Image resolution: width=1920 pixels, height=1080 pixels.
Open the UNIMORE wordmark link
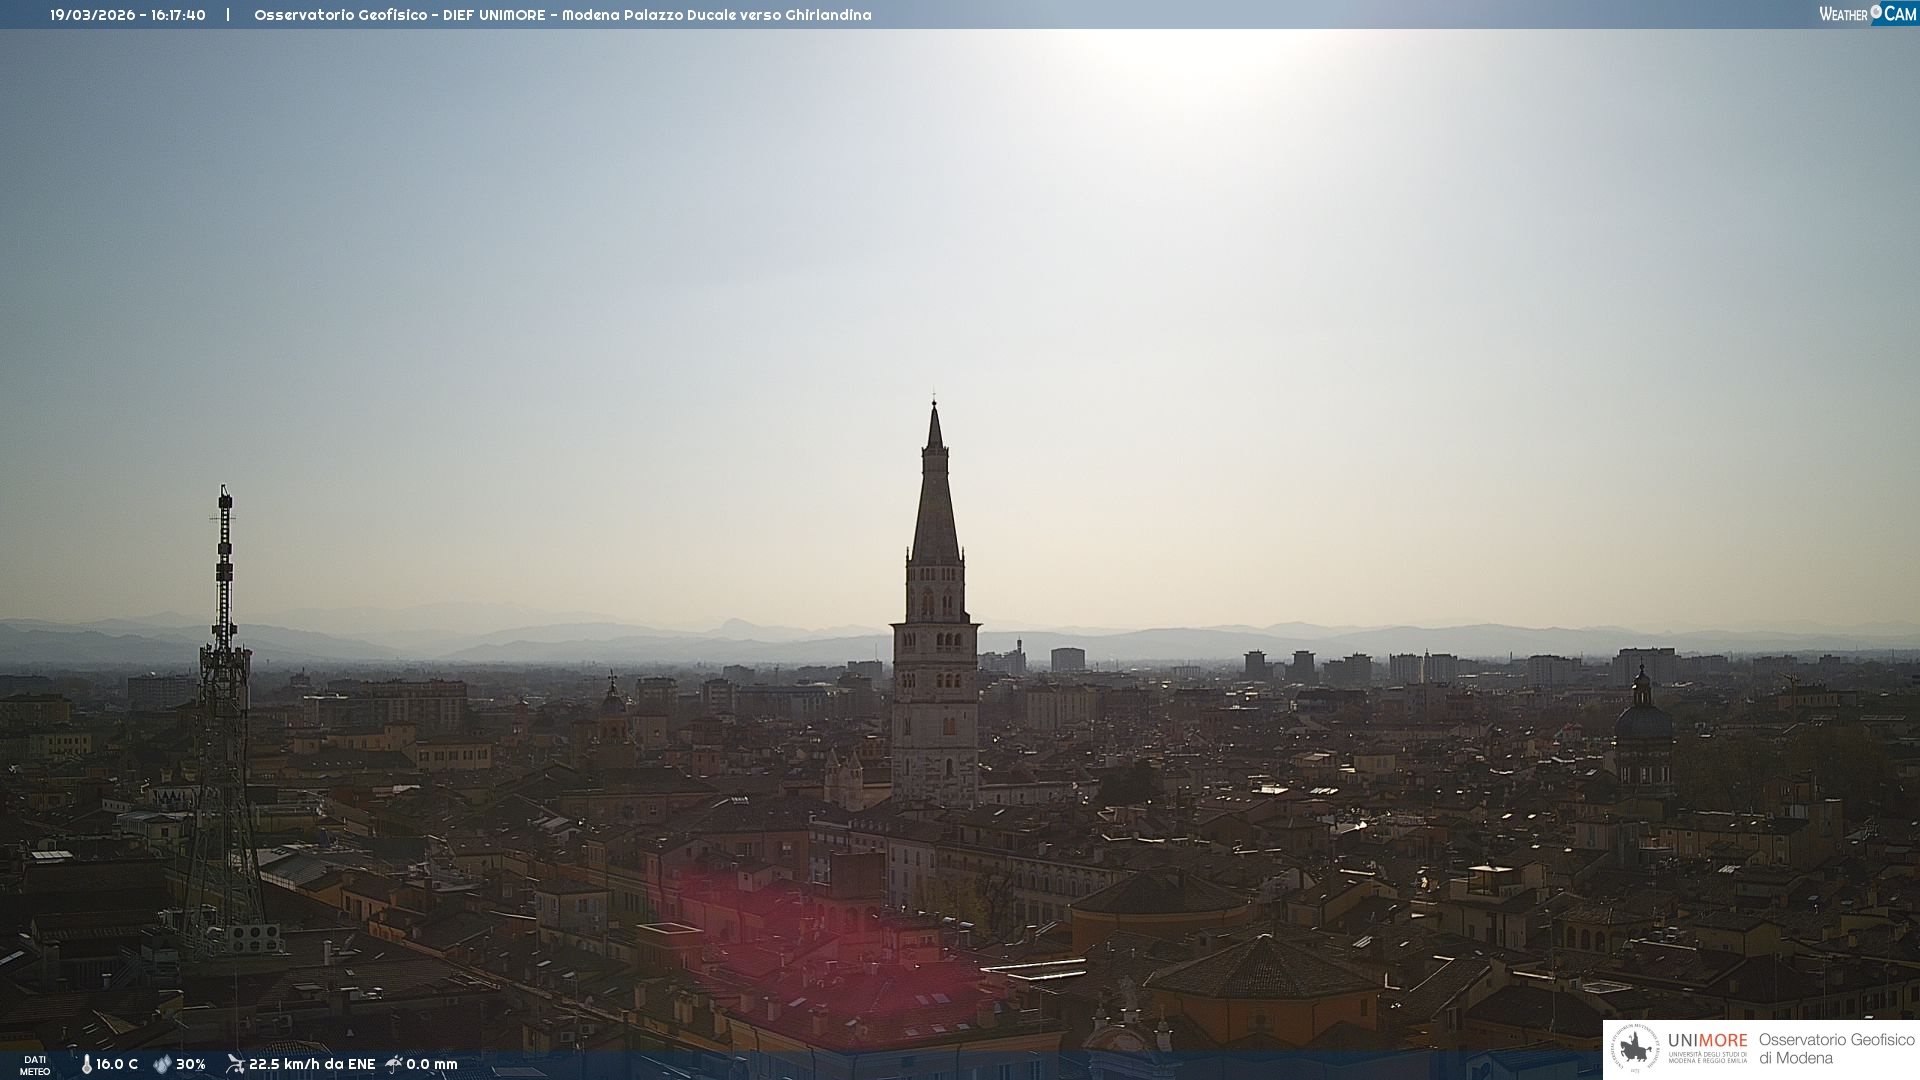coord(1707,1041)
